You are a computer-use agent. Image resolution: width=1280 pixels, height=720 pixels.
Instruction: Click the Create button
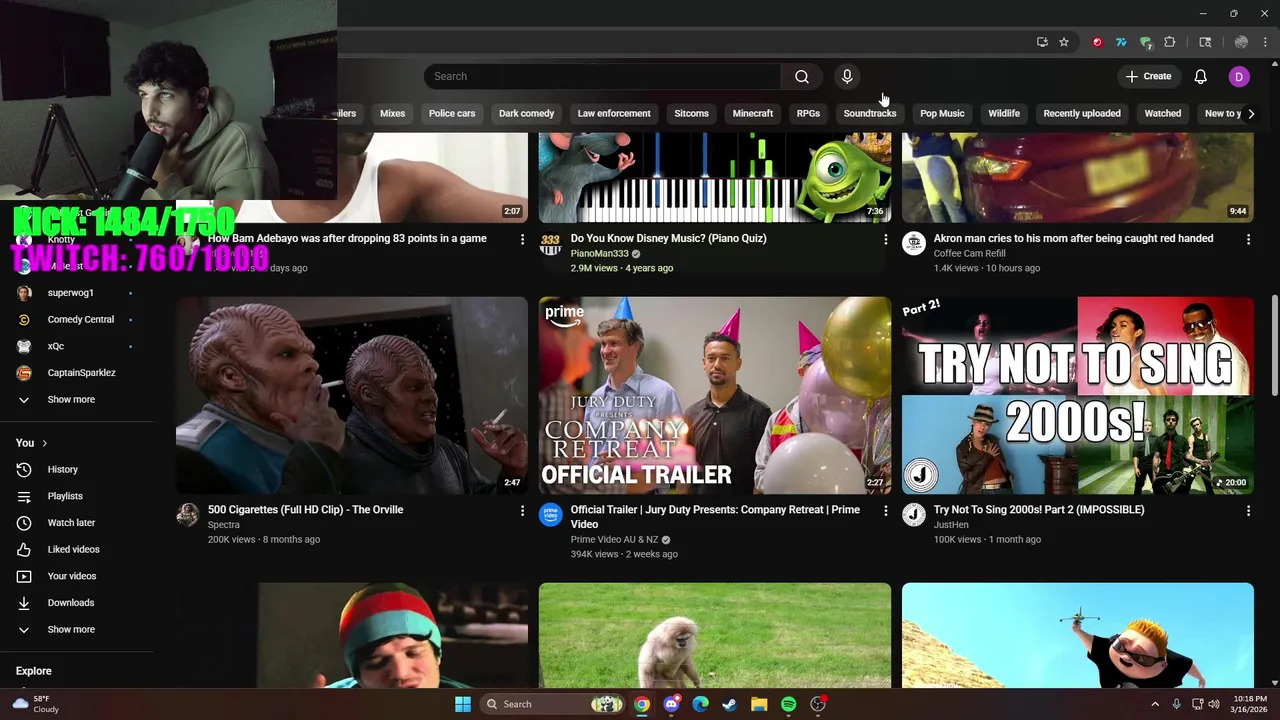[x=1148, y=76]
